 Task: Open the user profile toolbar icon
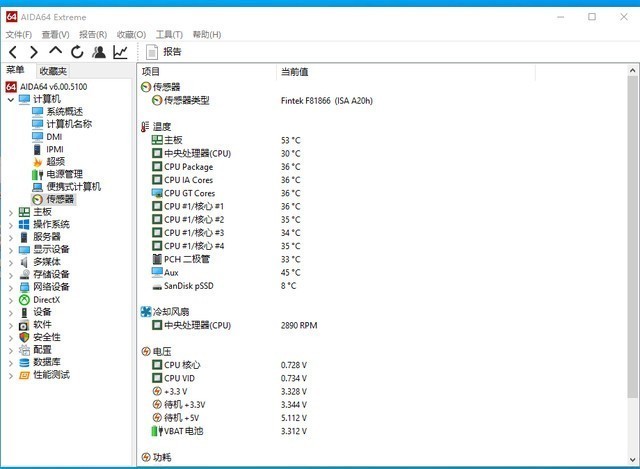pyautogui.click(x=99, y=52)
